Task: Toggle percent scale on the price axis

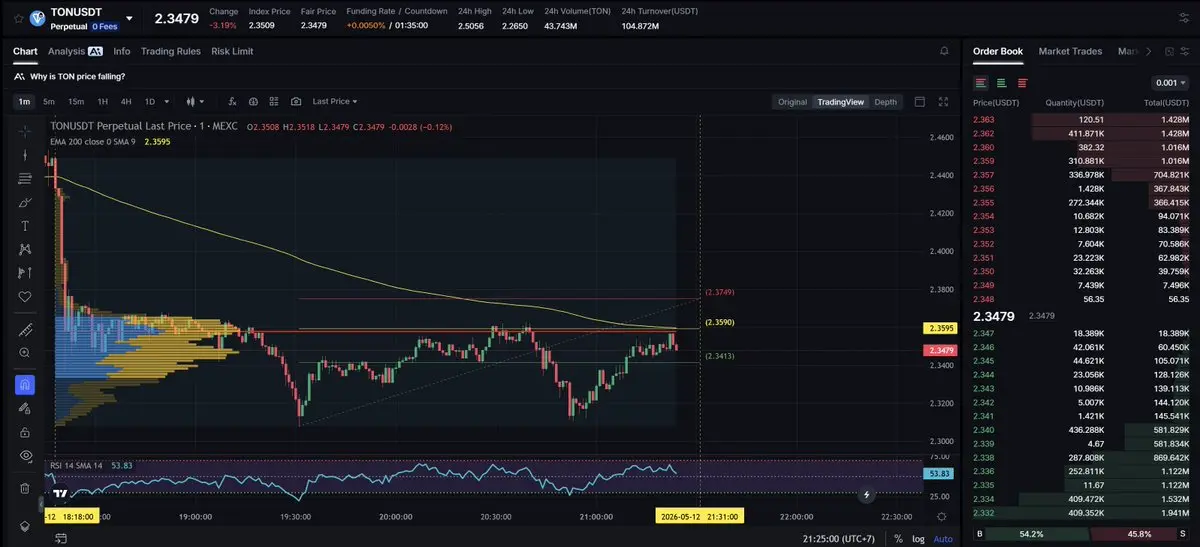Action: 900,538
